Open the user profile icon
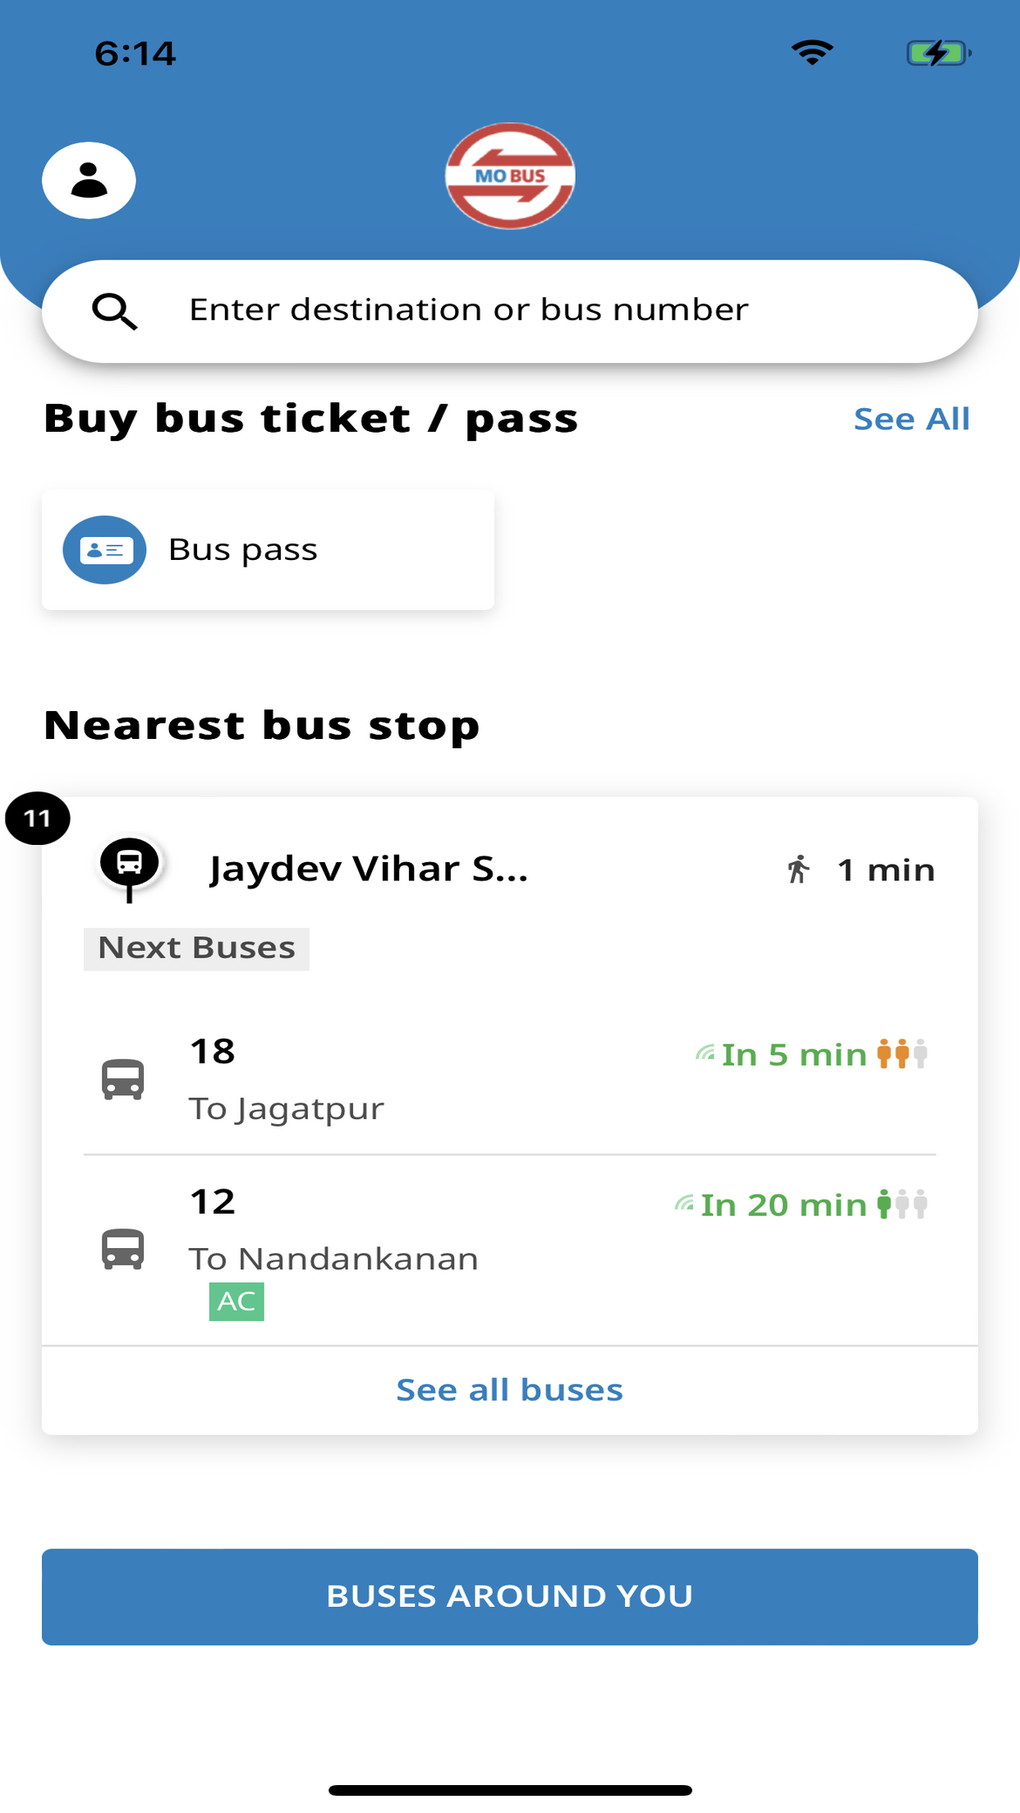 point(89,181)
